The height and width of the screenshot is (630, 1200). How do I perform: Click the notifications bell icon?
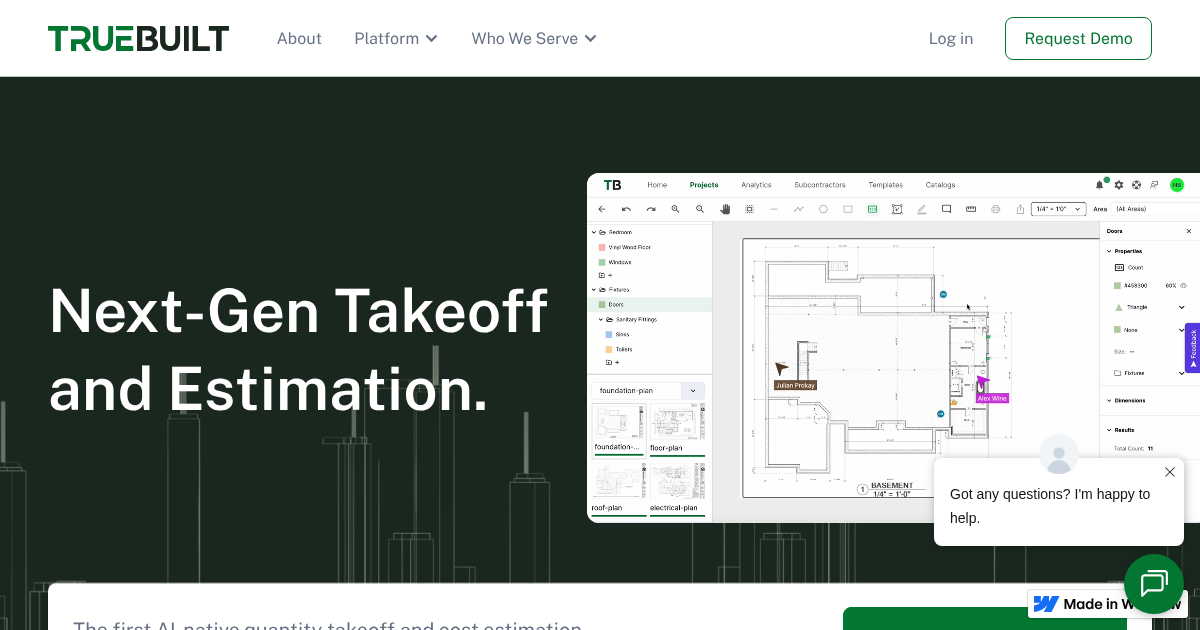coord(1100,185)
